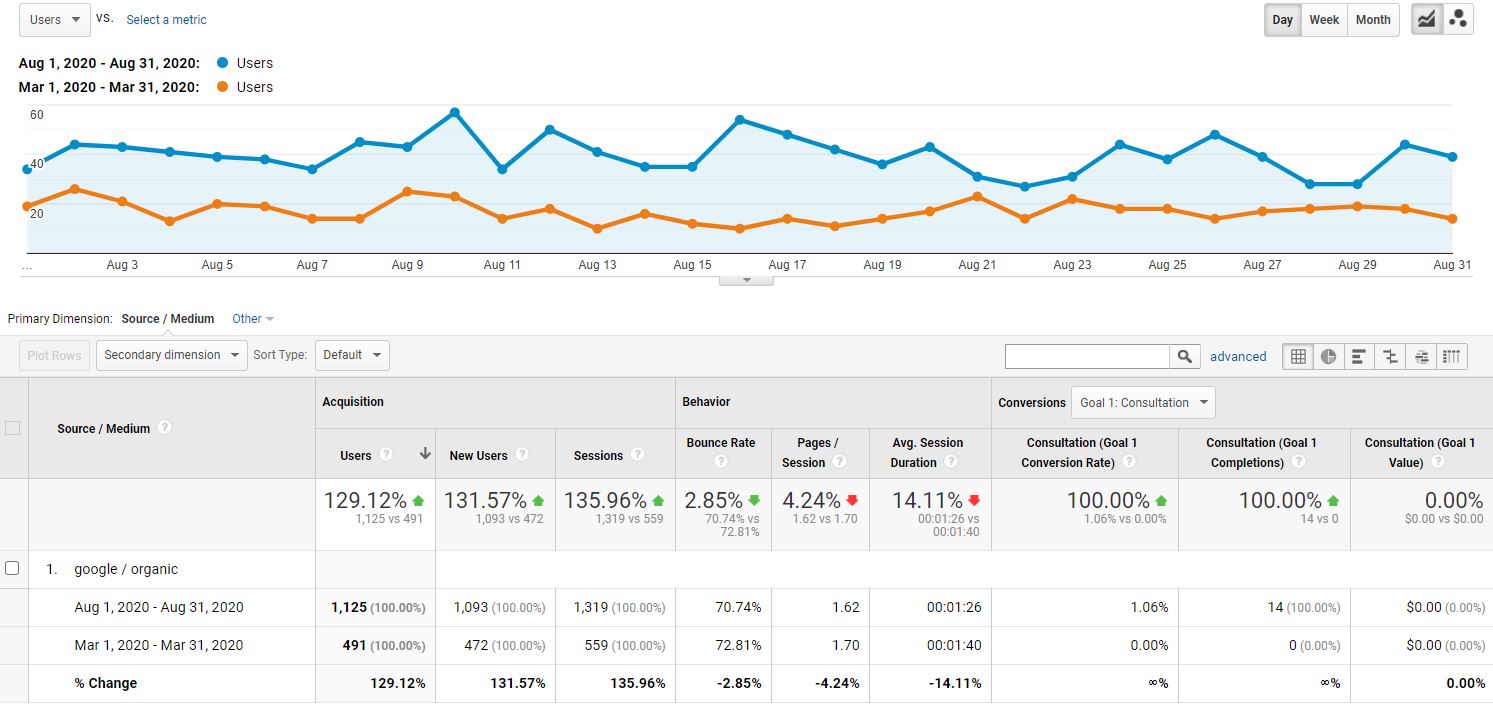Switch to line chart view icon
The width and height of the screenshot is (1493, 705).
pos(1426,19)
